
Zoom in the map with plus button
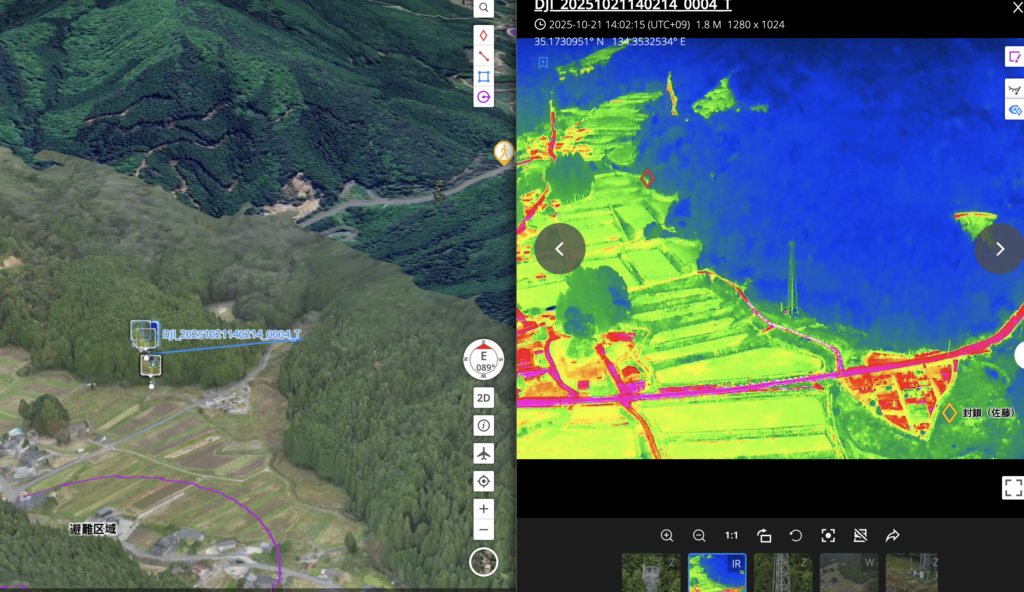click(x=484, y=509)
